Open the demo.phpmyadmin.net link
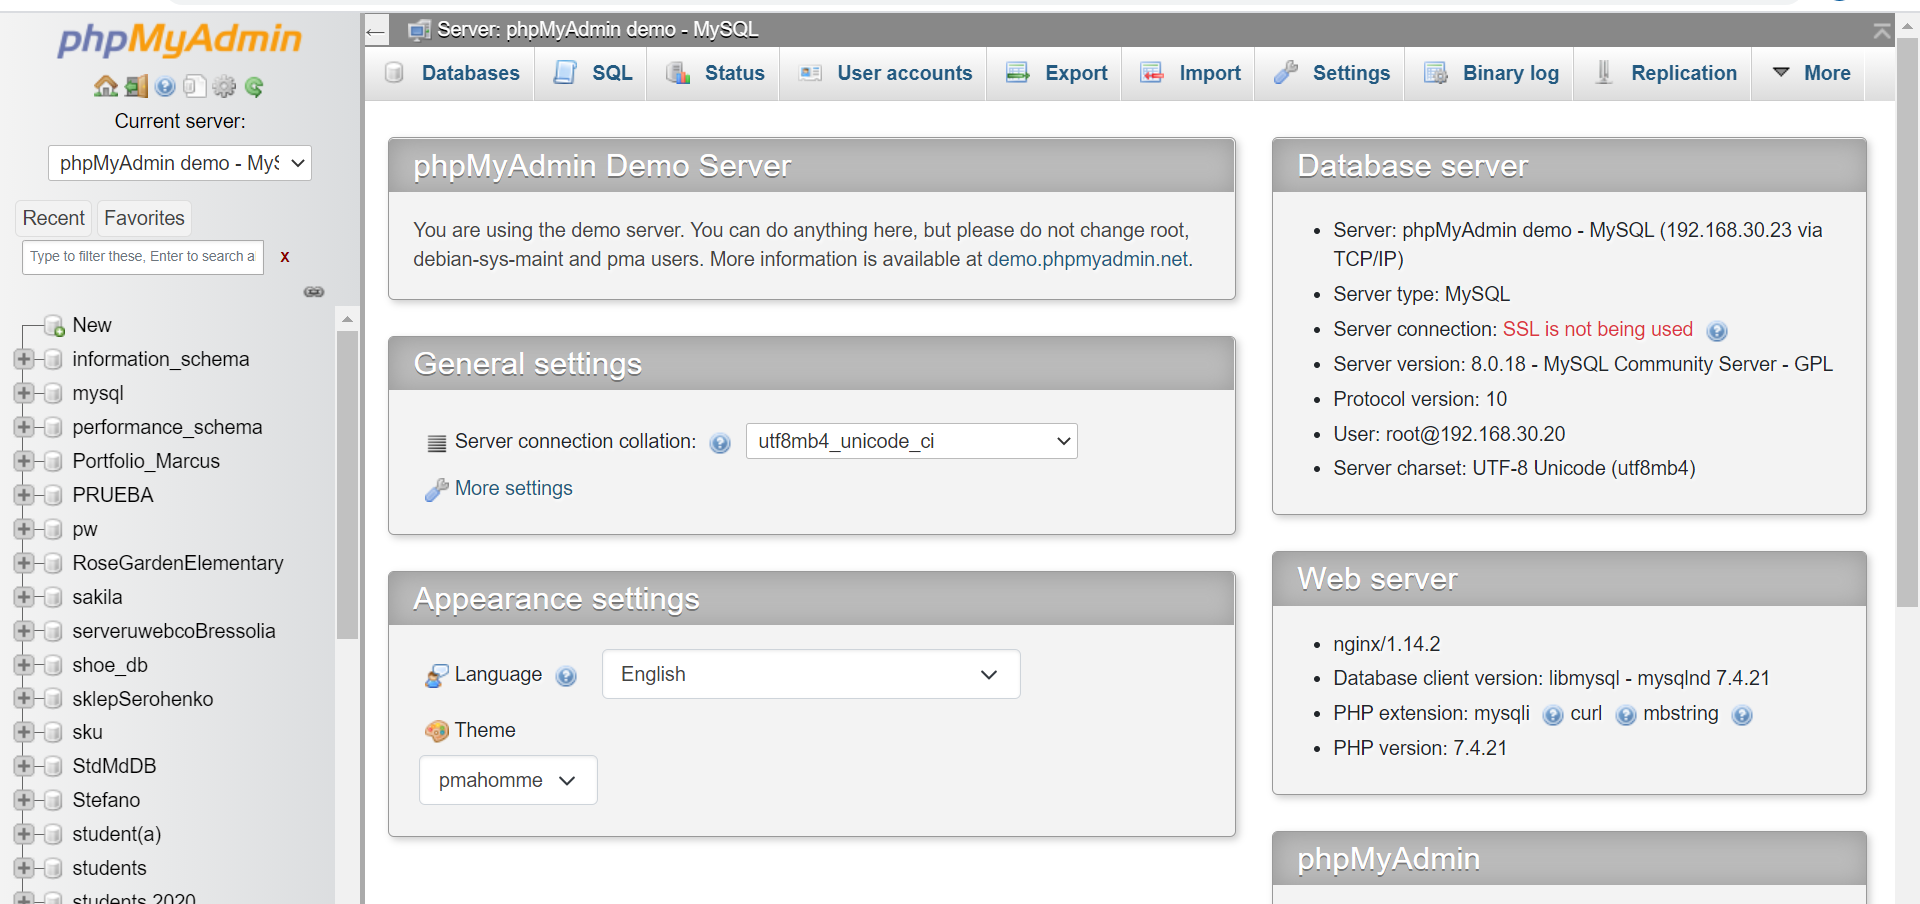Image resolution: width=1920 pixels, height=904 pixels. coord(1086,259)
